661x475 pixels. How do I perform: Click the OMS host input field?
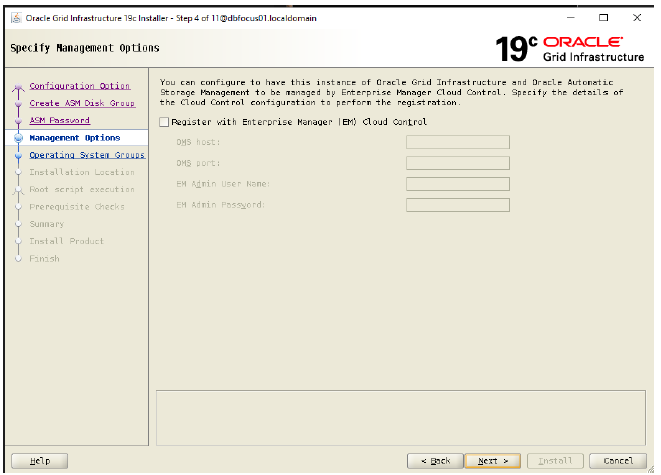coord(457,142)
